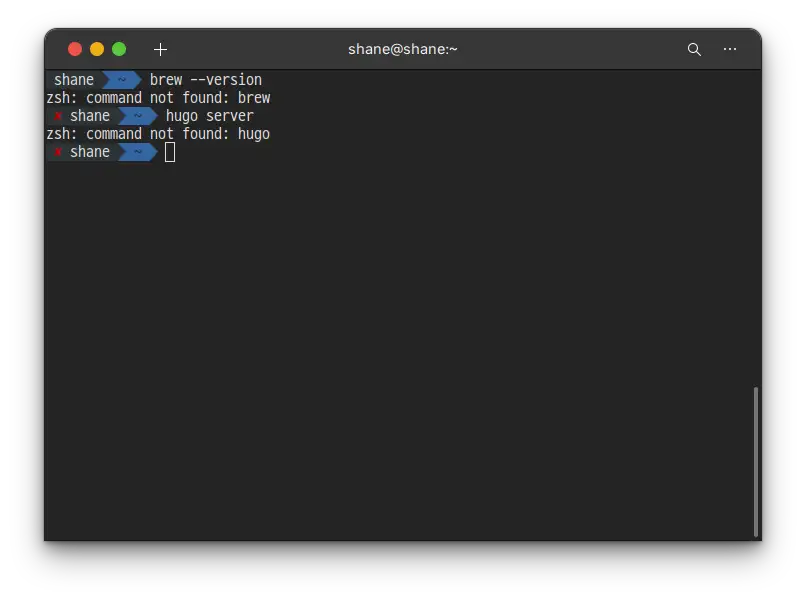This screenshot has width=806, height=601.
Task: Click the blue tilde segment on the last prompt
Action: point(138,152)
